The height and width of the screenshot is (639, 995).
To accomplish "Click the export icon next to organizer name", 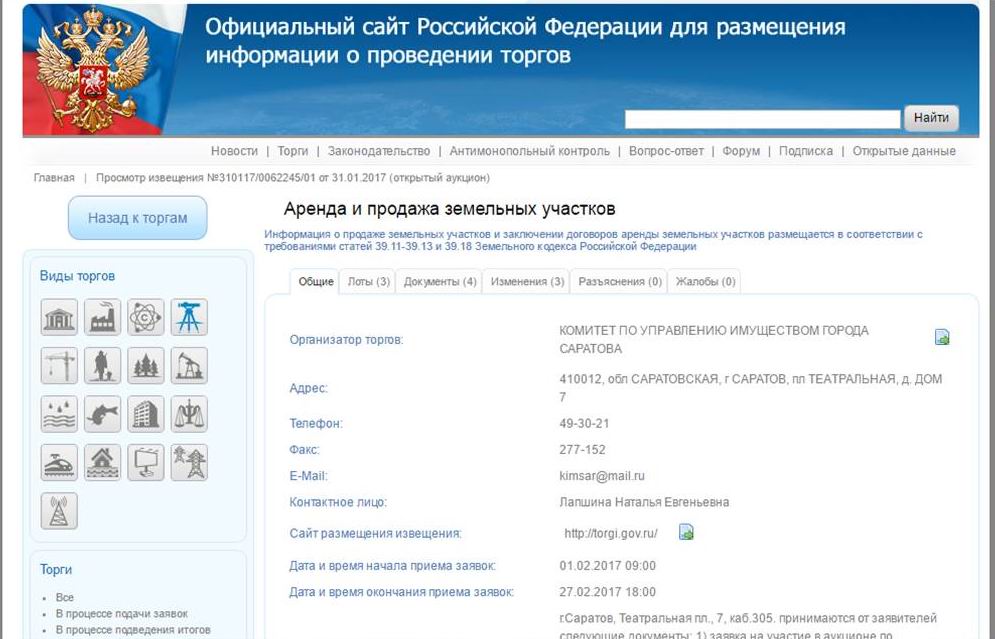I will [x=941, y=337].
